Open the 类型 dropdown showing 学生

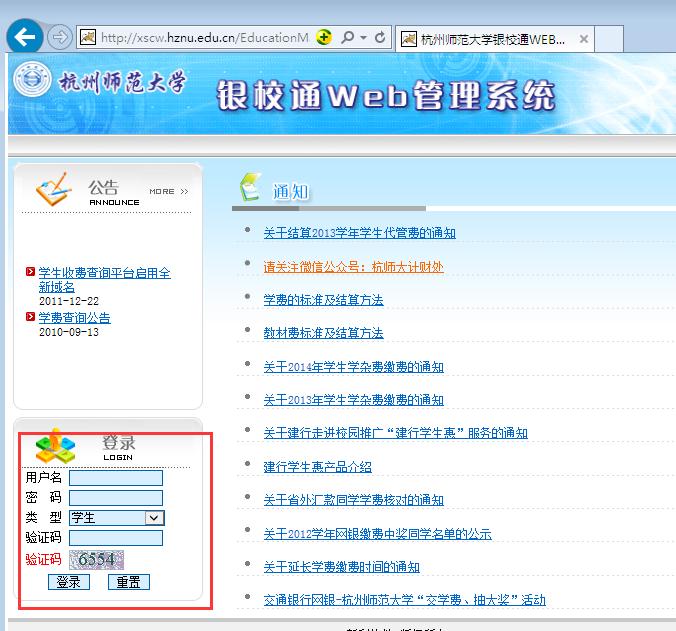pos(117,518)
